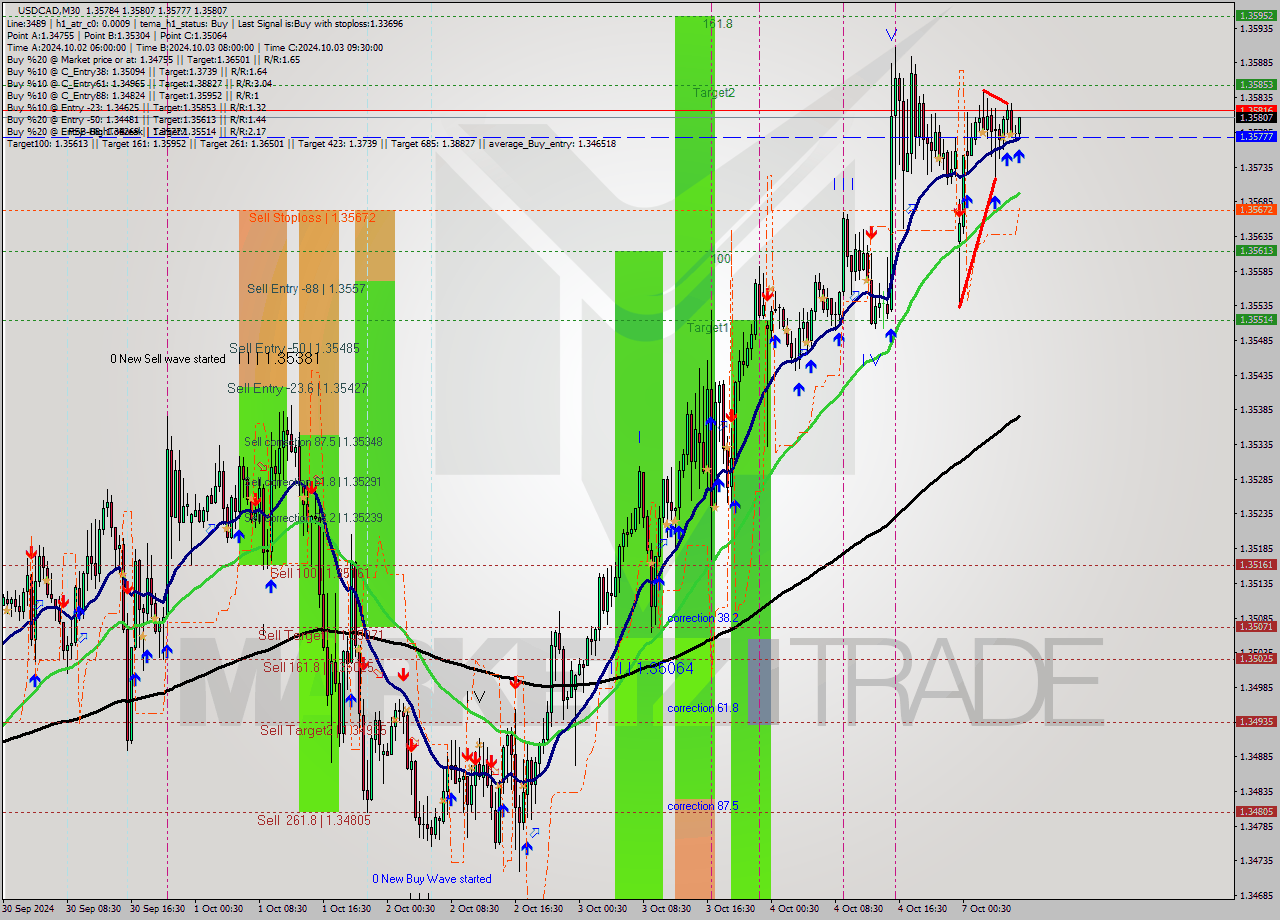Image resolution: width=1280 pixels, height=920 pixels.
Task: Click the '4 Oct 00:30' time axis label
Action: (x=794, y=909)
